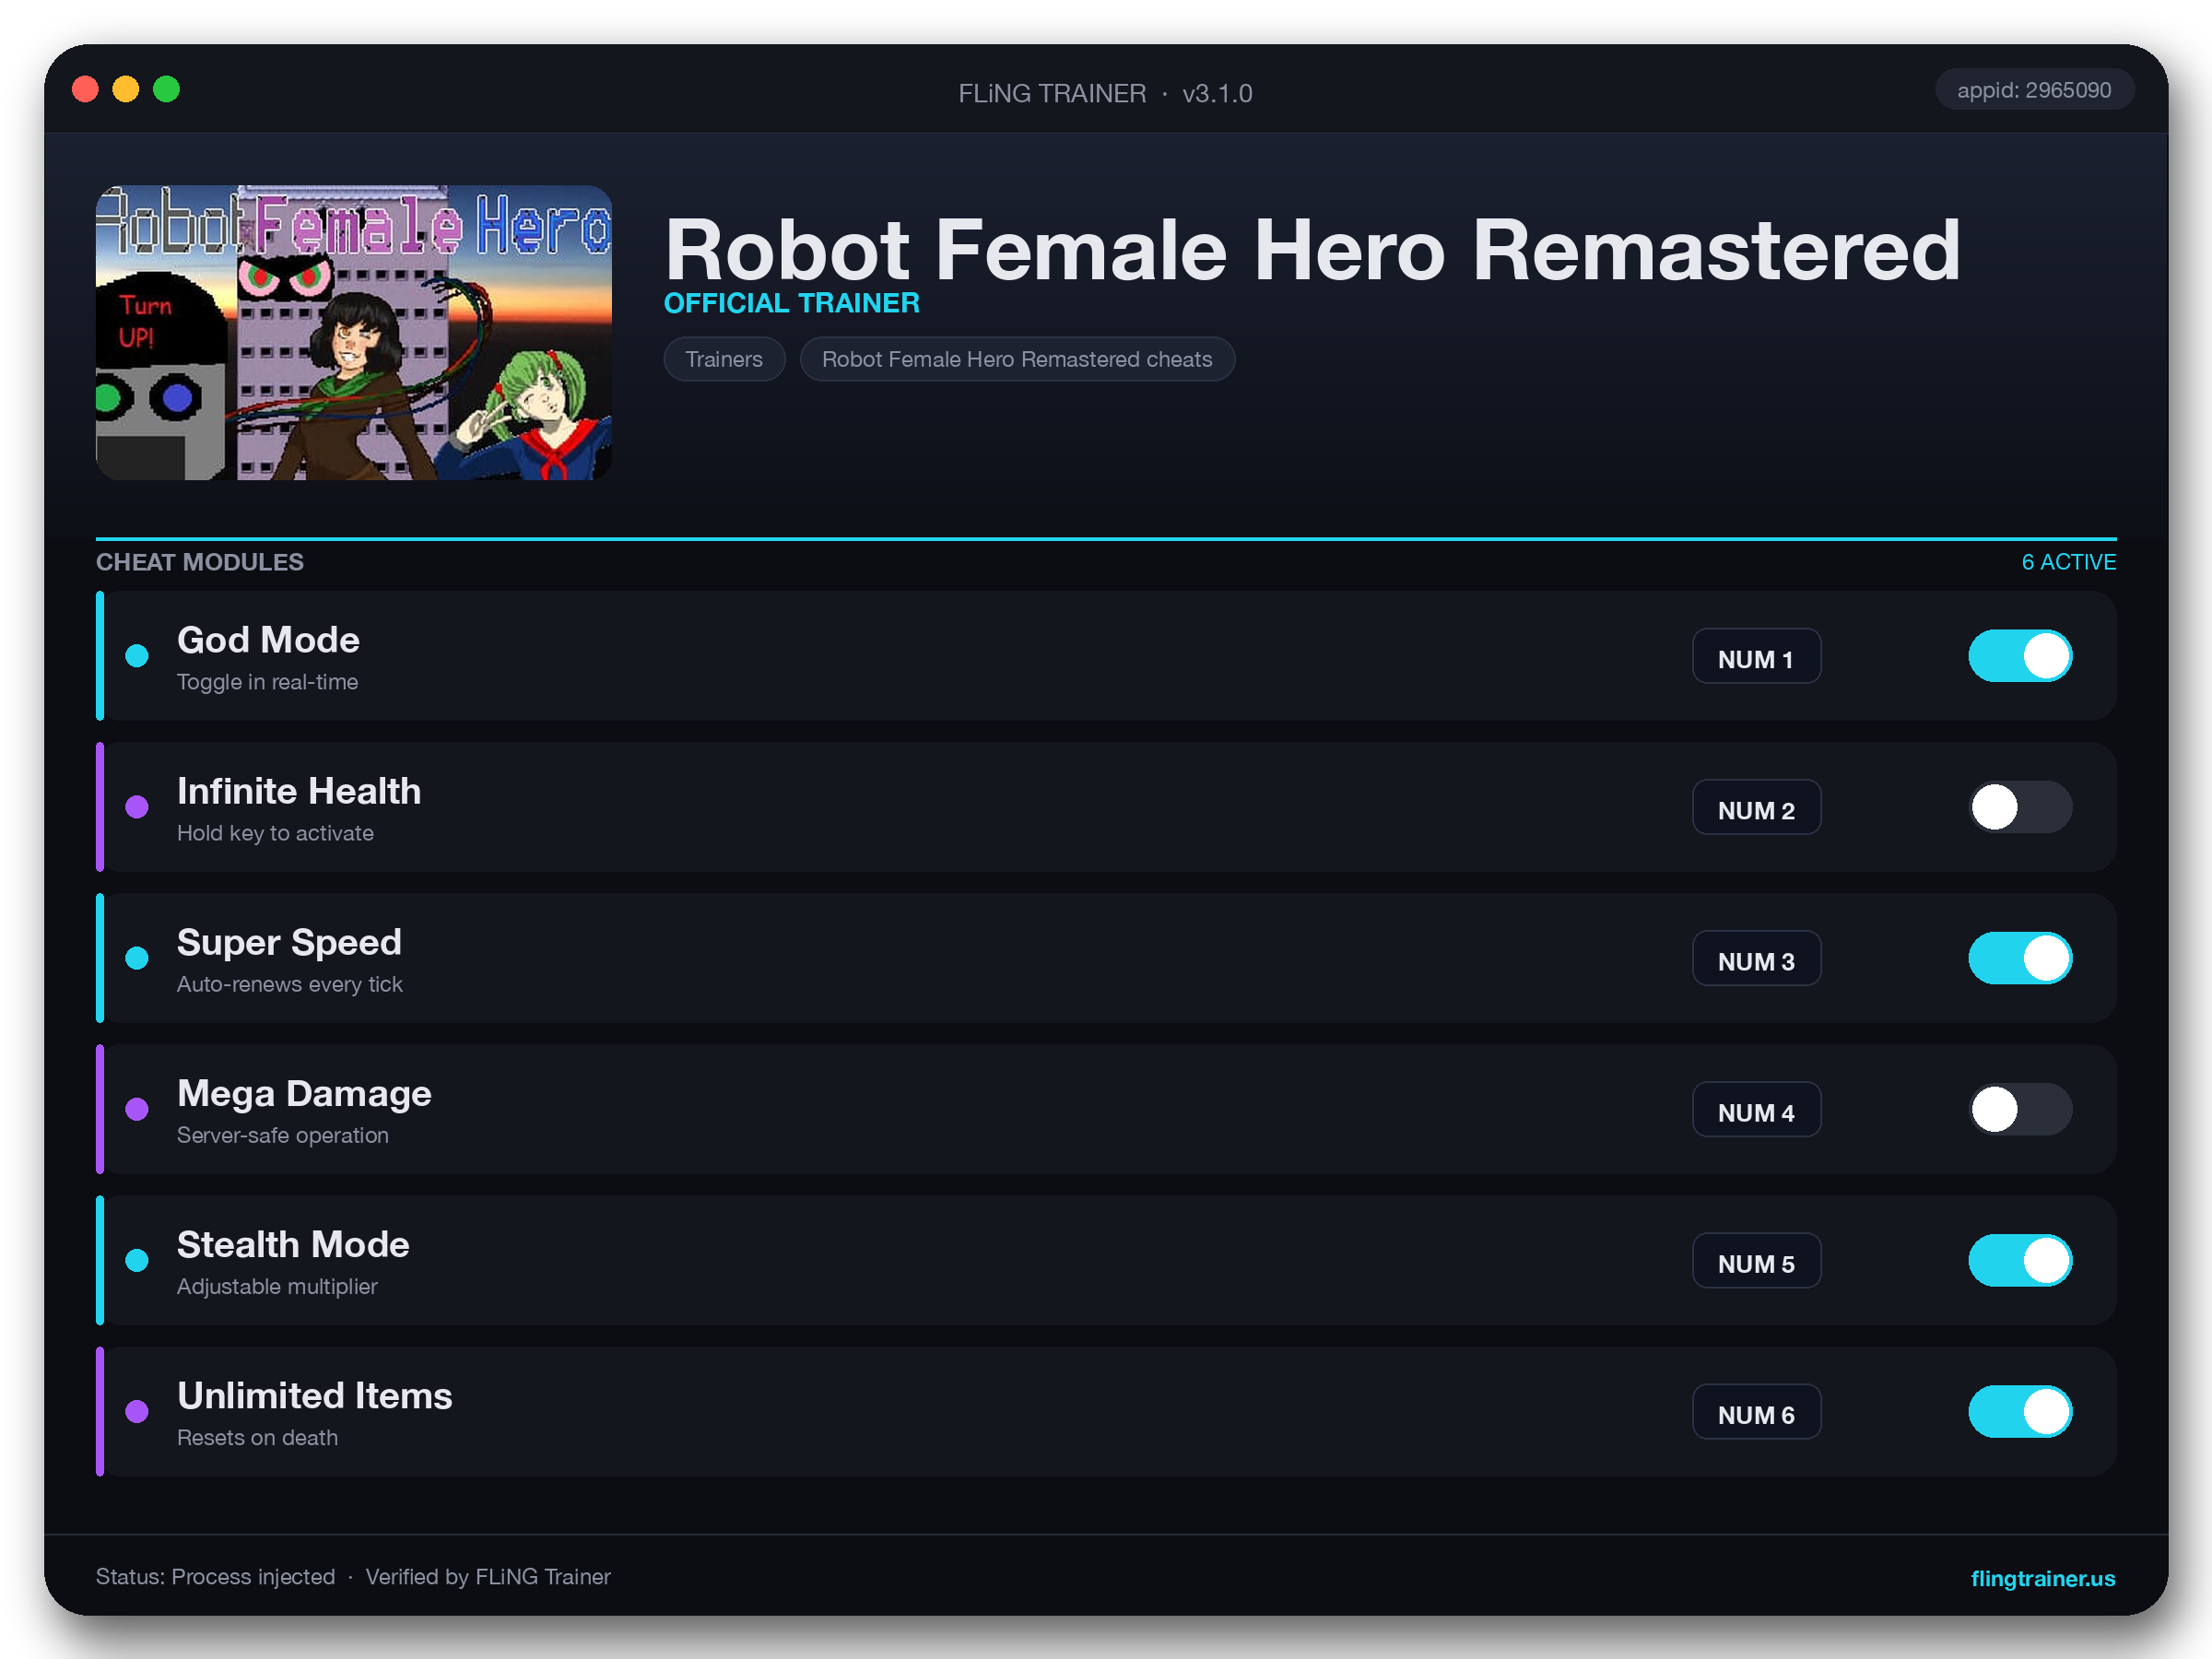2212x1659 pixels.
Task: Click 'Verified by FLiNG Trainer' text
Action: pyautogui.click(x=488, y=1577)
